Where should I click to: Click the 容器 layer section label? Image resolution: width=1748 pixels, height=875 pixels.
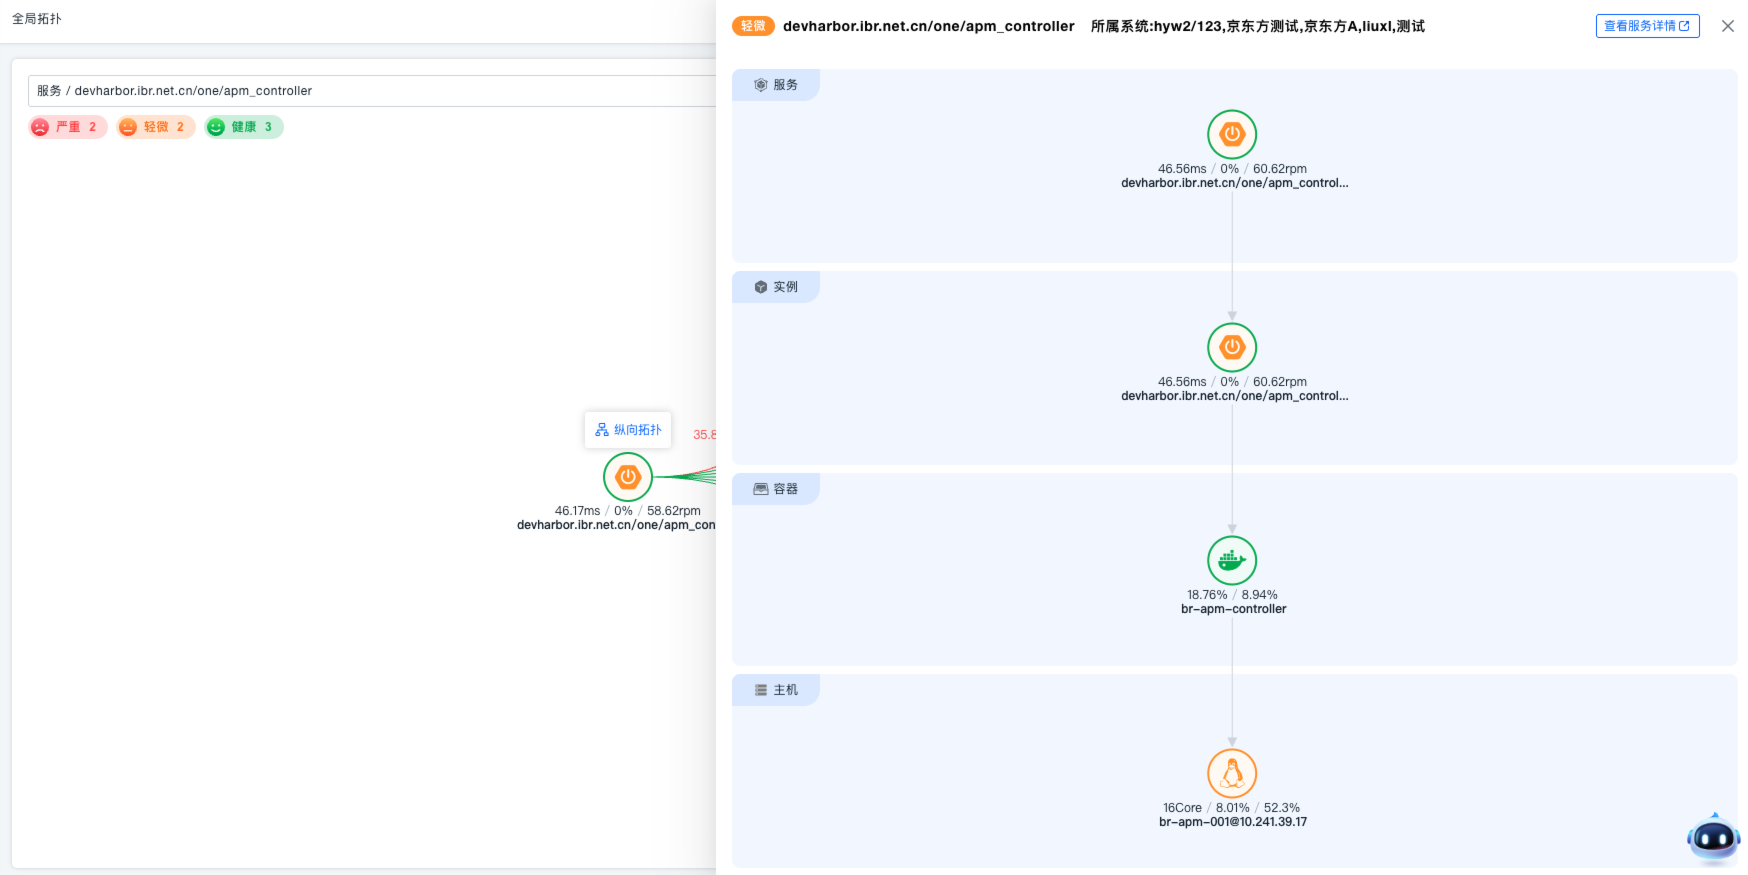pyautogui.click(x=776, y=489)
